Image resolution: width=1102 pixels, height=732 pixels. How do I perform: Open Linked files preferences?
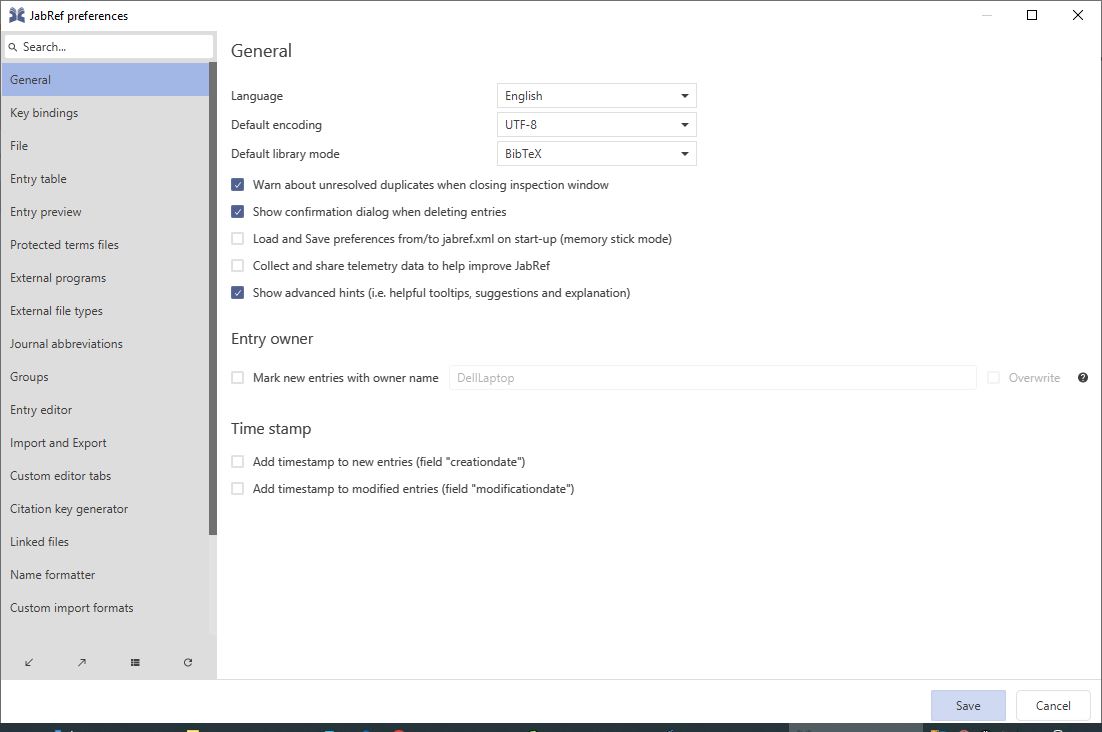(x=105, y=542)
